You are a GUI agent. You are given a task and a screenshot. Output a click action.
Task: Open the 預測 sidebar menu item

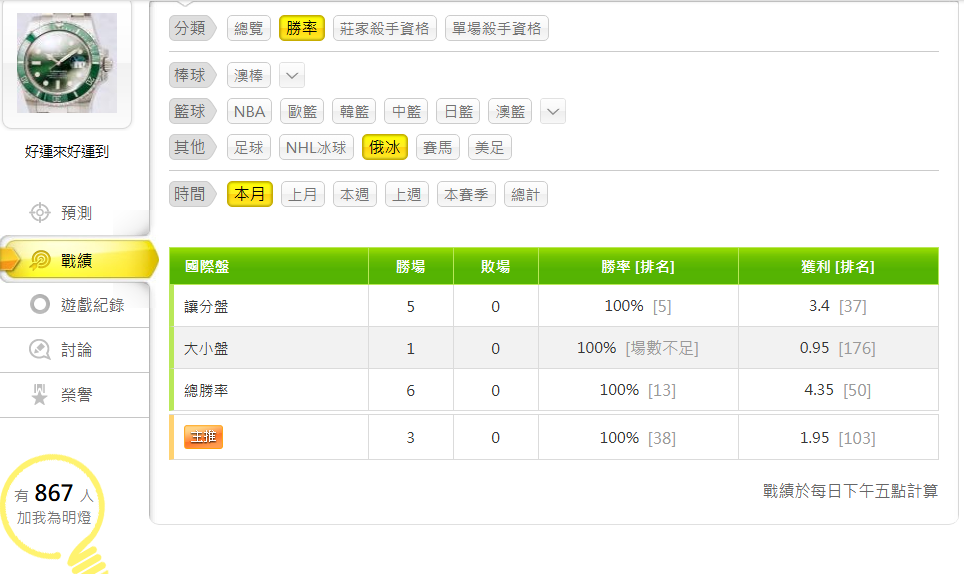74,213
